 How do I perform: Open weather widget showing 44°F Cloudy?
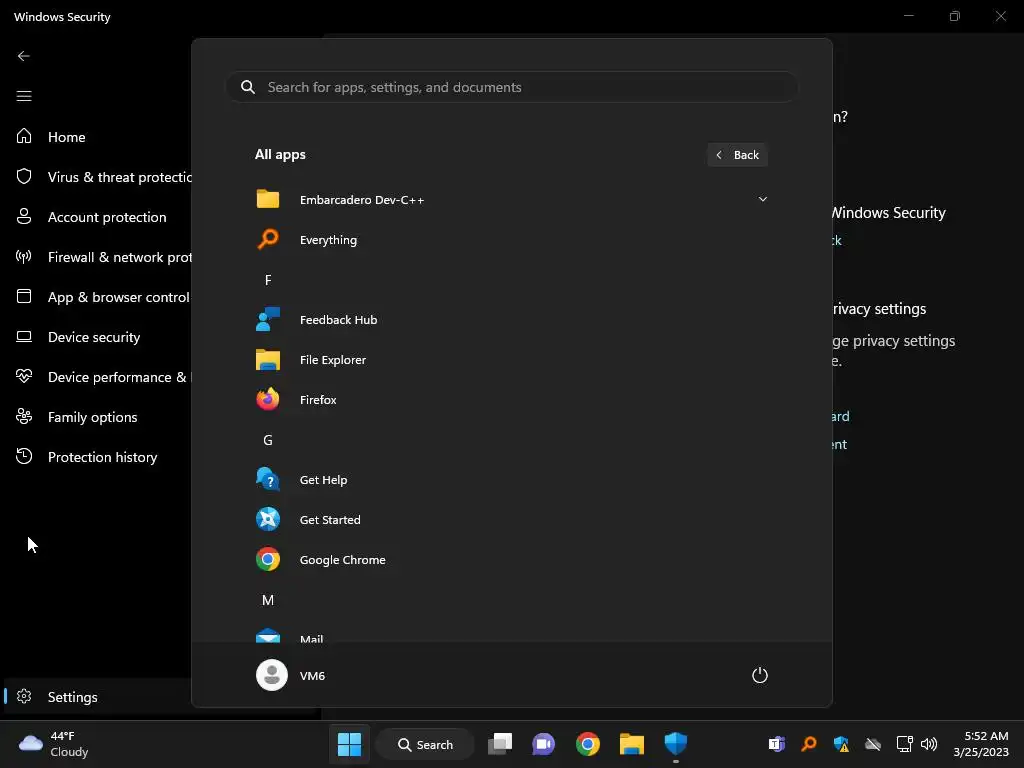click(54, 744)
